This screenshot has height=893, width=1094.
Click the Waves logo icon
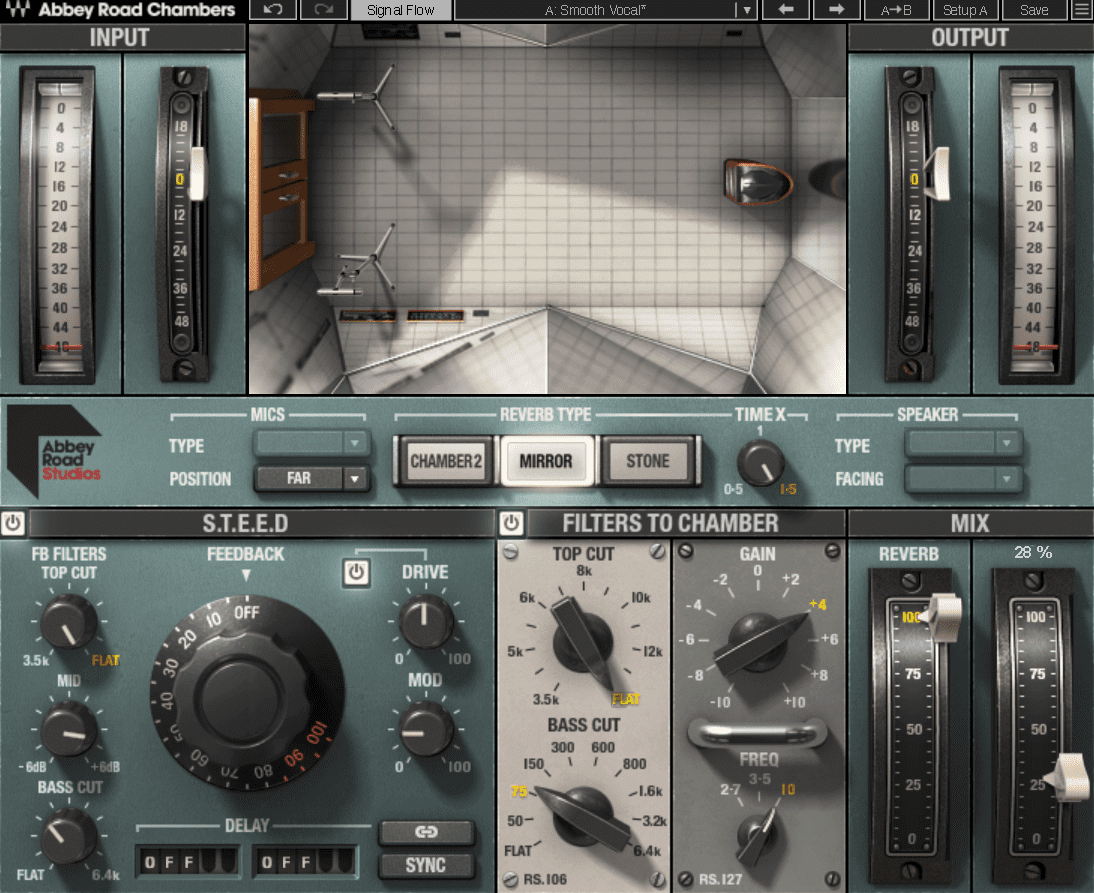tap(18, 9)
